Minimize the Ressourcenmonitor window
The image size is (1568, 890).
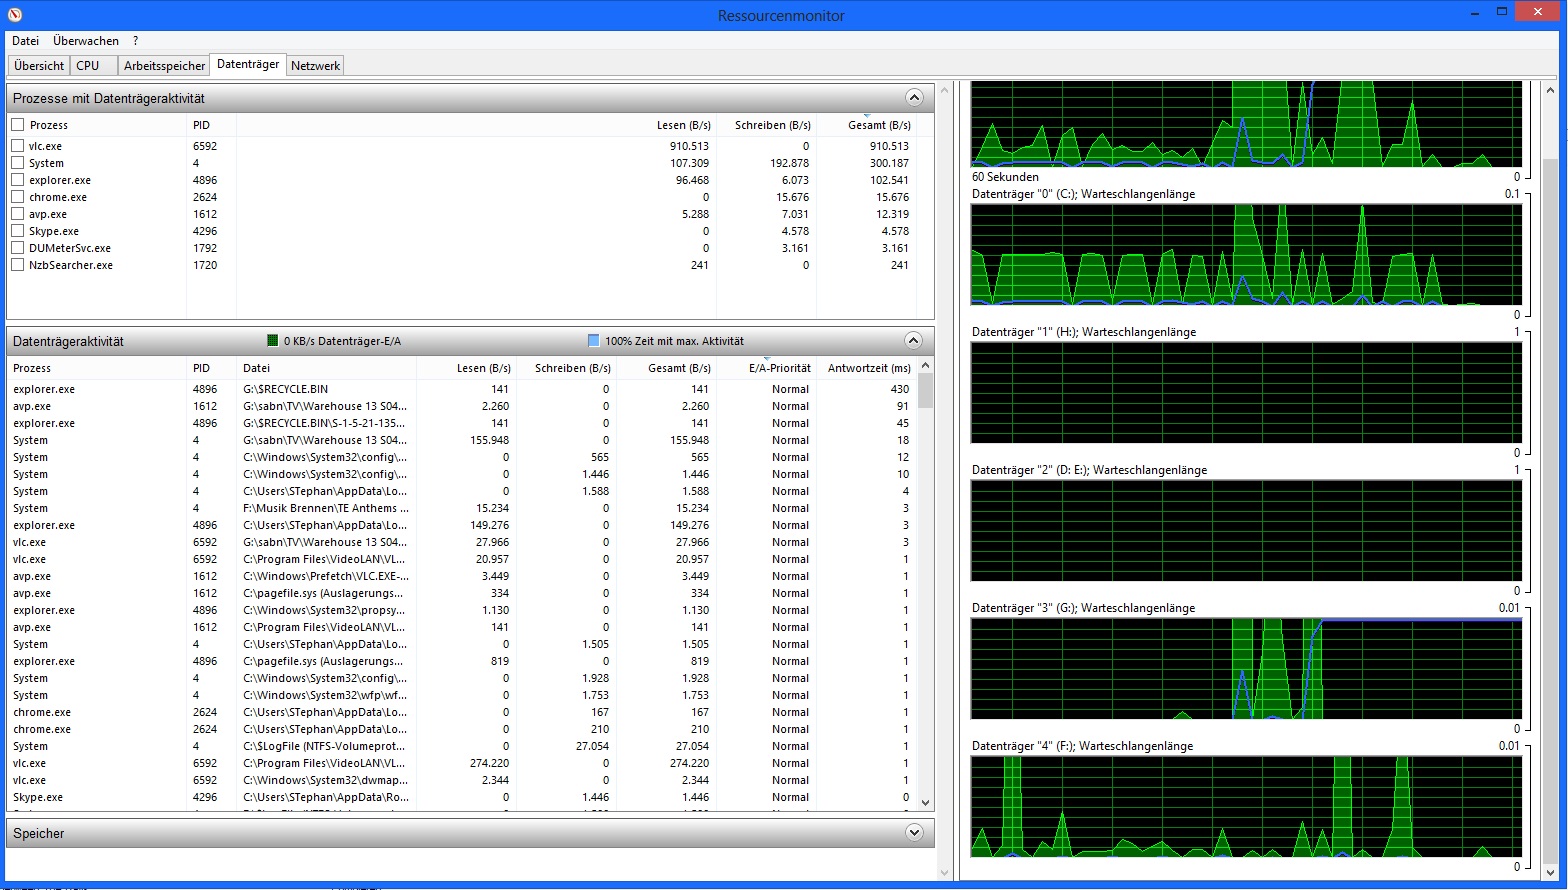click(x=1474, y=12)
